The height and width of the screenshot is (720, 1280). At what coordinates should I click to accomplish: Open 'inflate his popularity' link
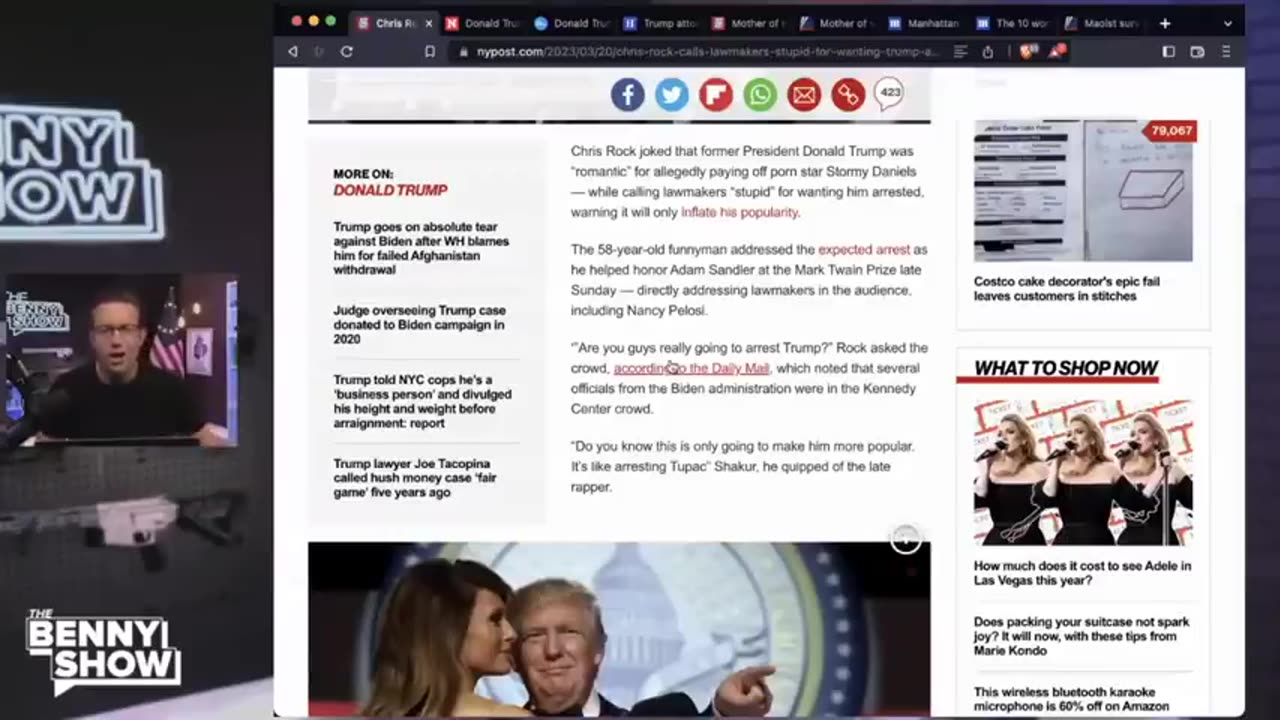[739, 212]
